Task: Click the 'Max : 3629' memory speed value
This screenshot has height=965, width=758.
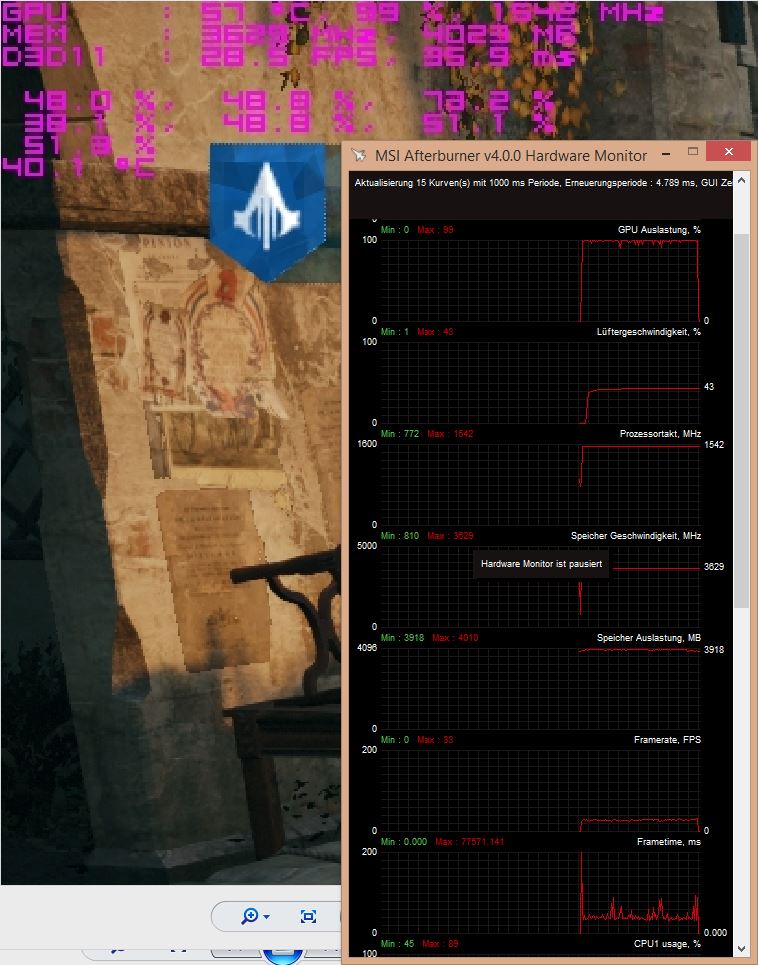Action: tap(450, 536)
